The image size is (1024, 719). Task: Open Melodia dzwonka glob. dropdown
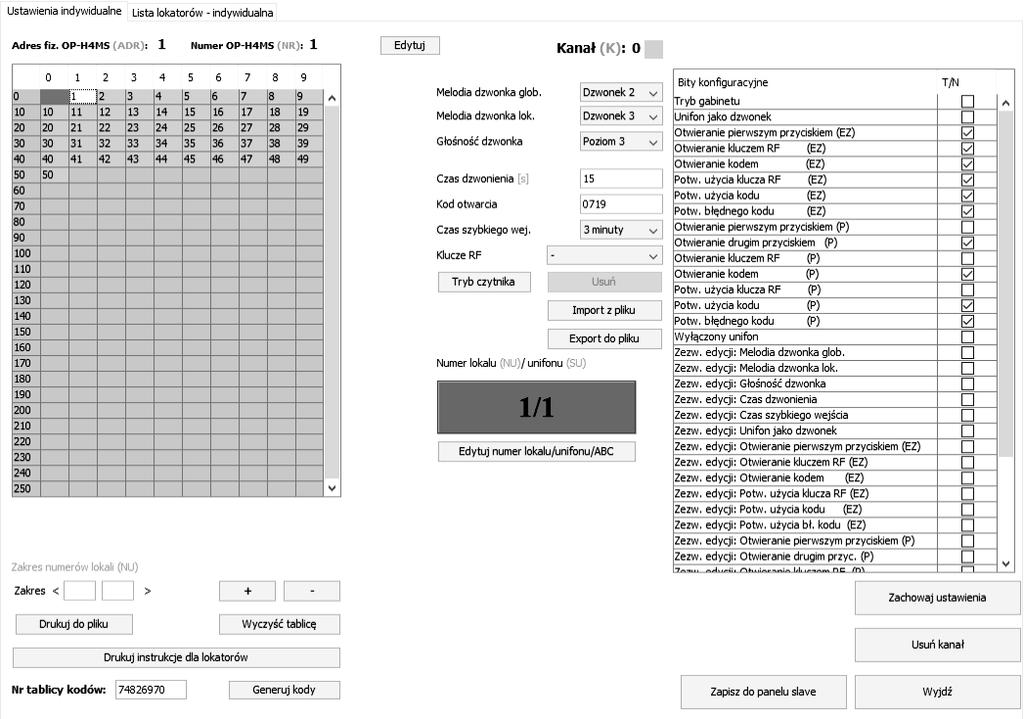pyautogui.click(x=620, y=93)
